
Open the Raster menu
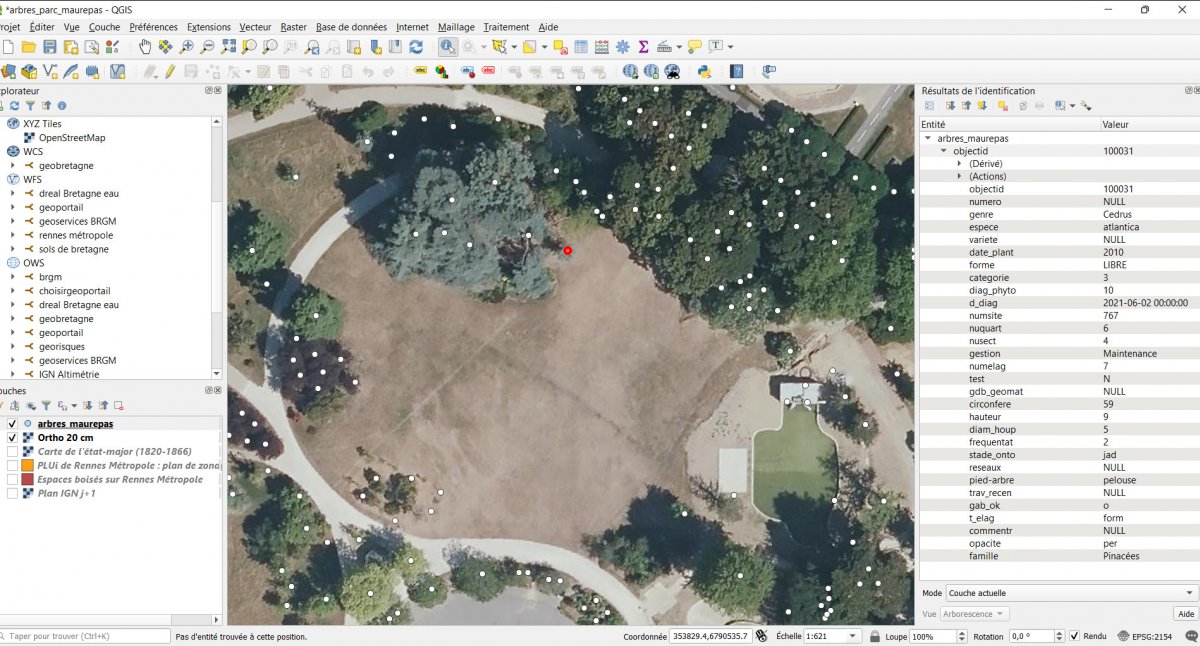tap(292, 27)
